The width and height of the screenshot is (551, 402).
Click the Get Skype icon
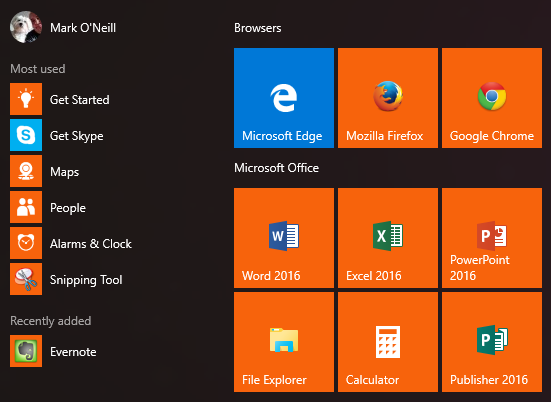click(26, 135)
